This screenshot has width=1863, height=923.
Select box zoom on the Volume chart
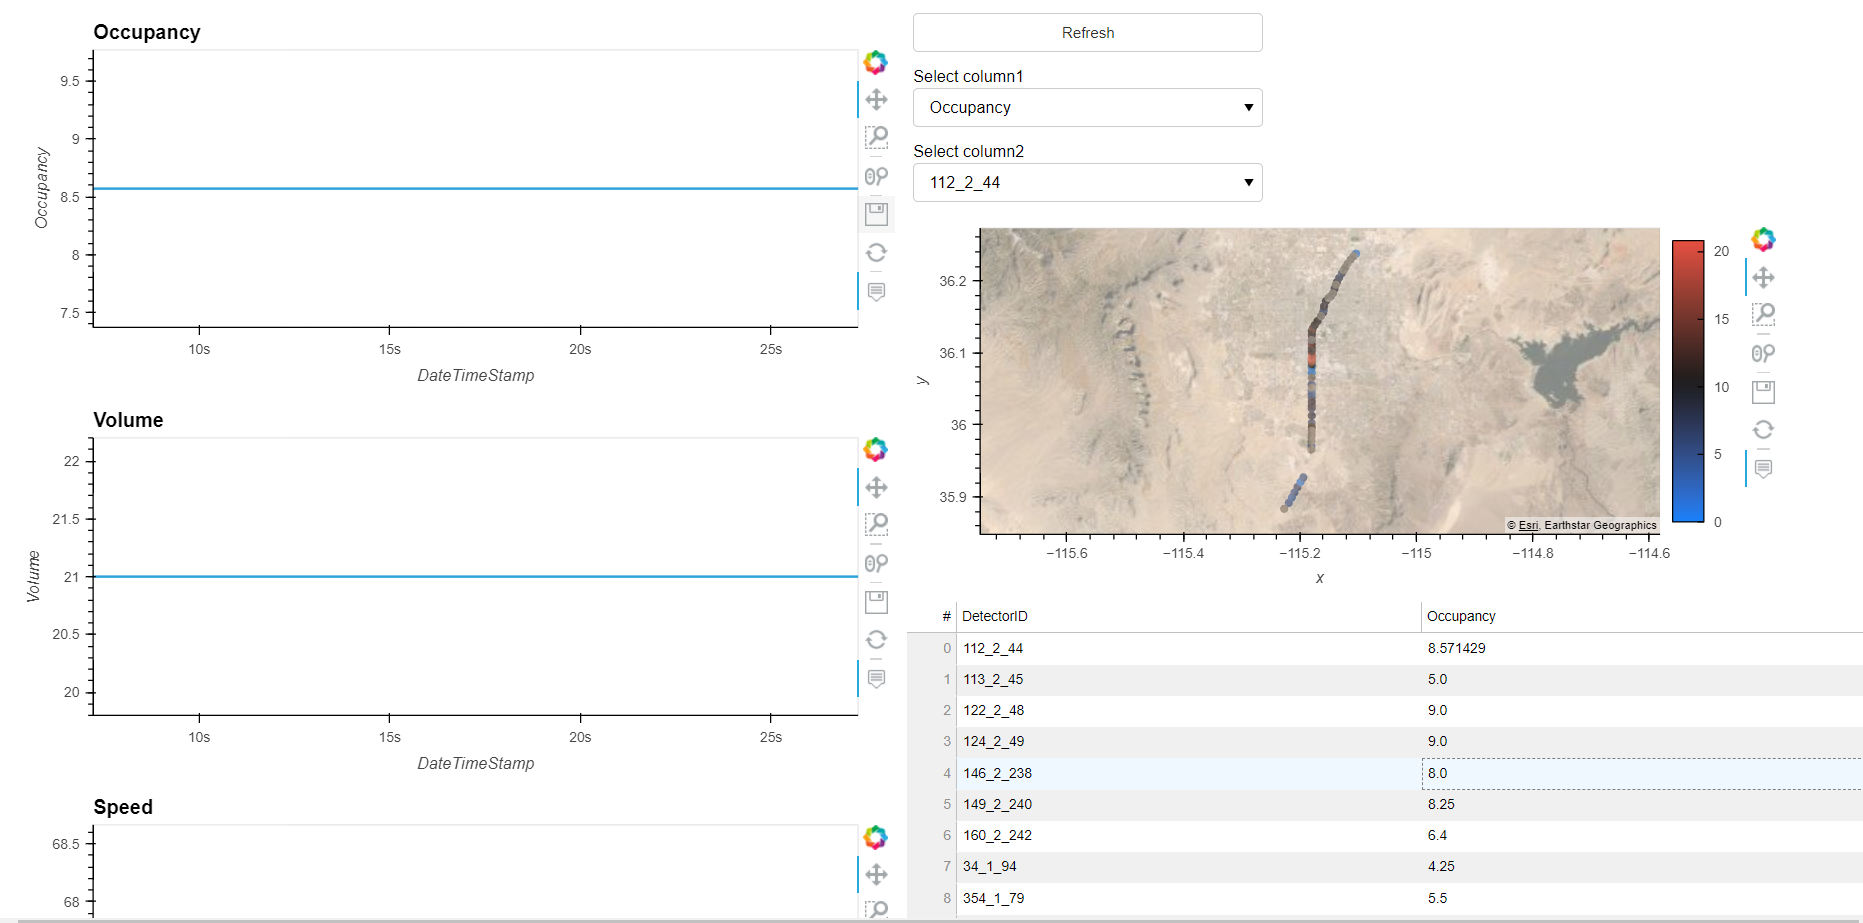tap(877, 523)
